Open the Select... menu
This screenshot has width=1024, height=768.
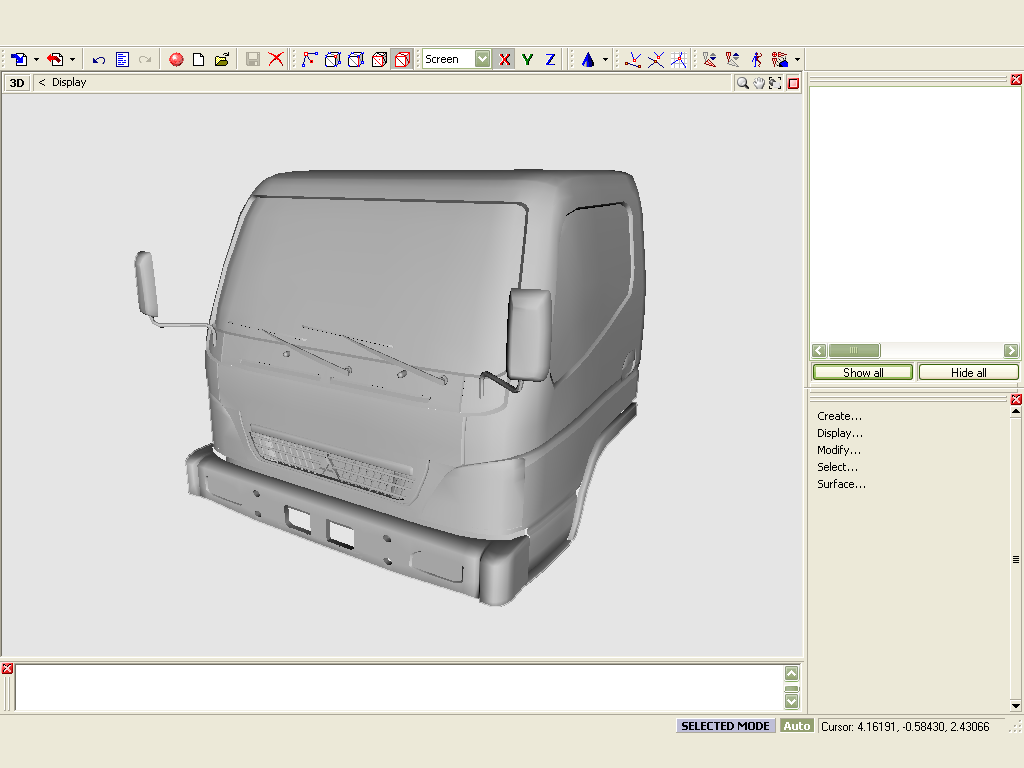tap(837, 467)
